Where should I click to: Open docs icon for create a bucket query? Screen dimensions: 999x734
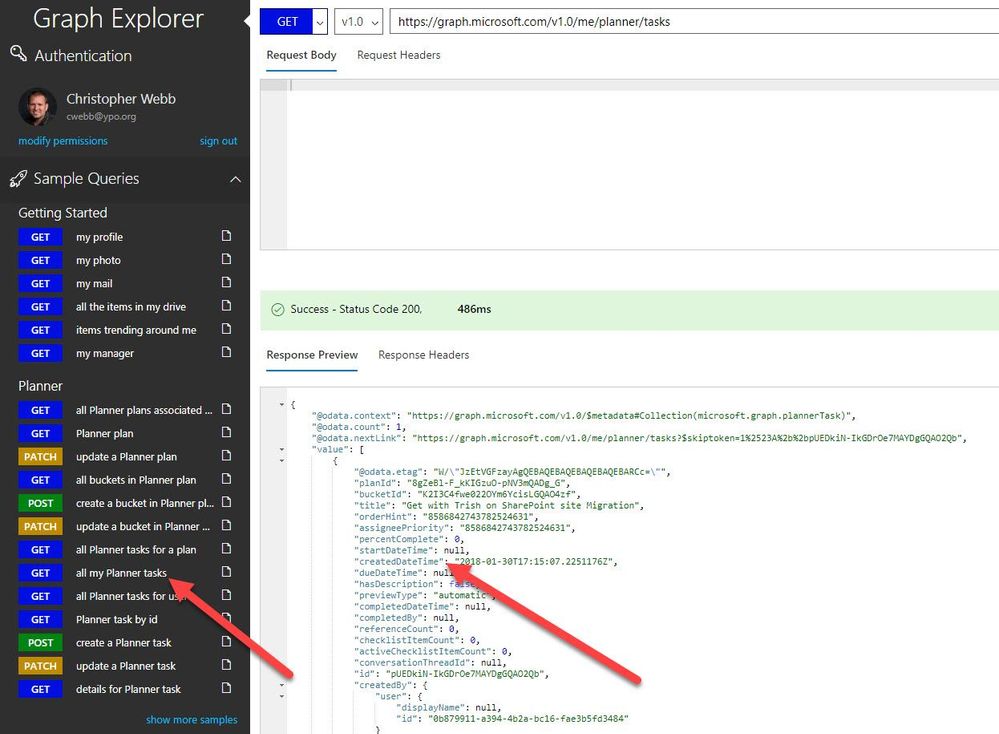226,502
